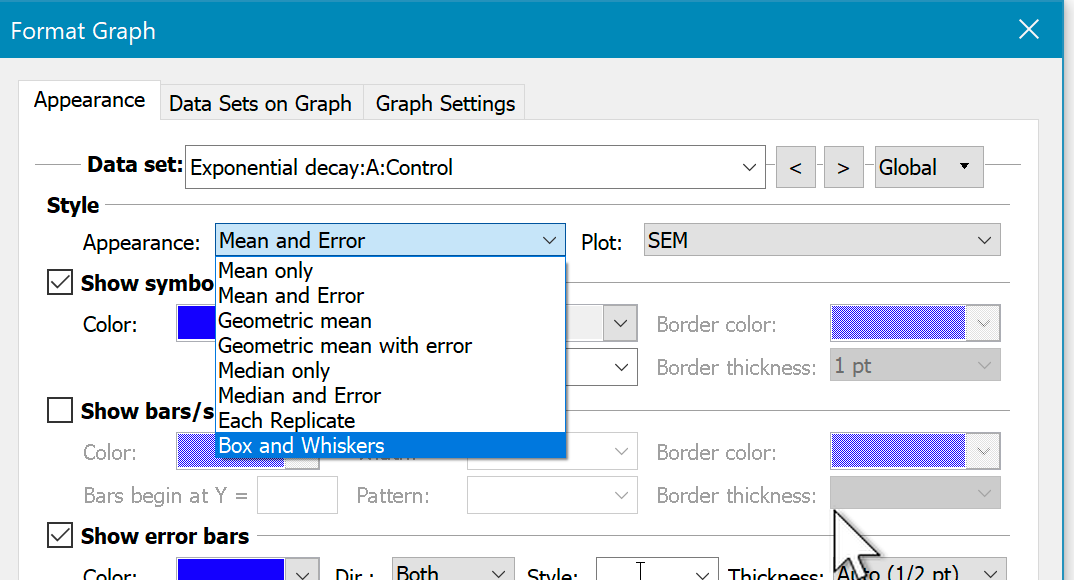1074x580 pixels.
Task: Select Mean only option
Action: [x=266, y=271]
